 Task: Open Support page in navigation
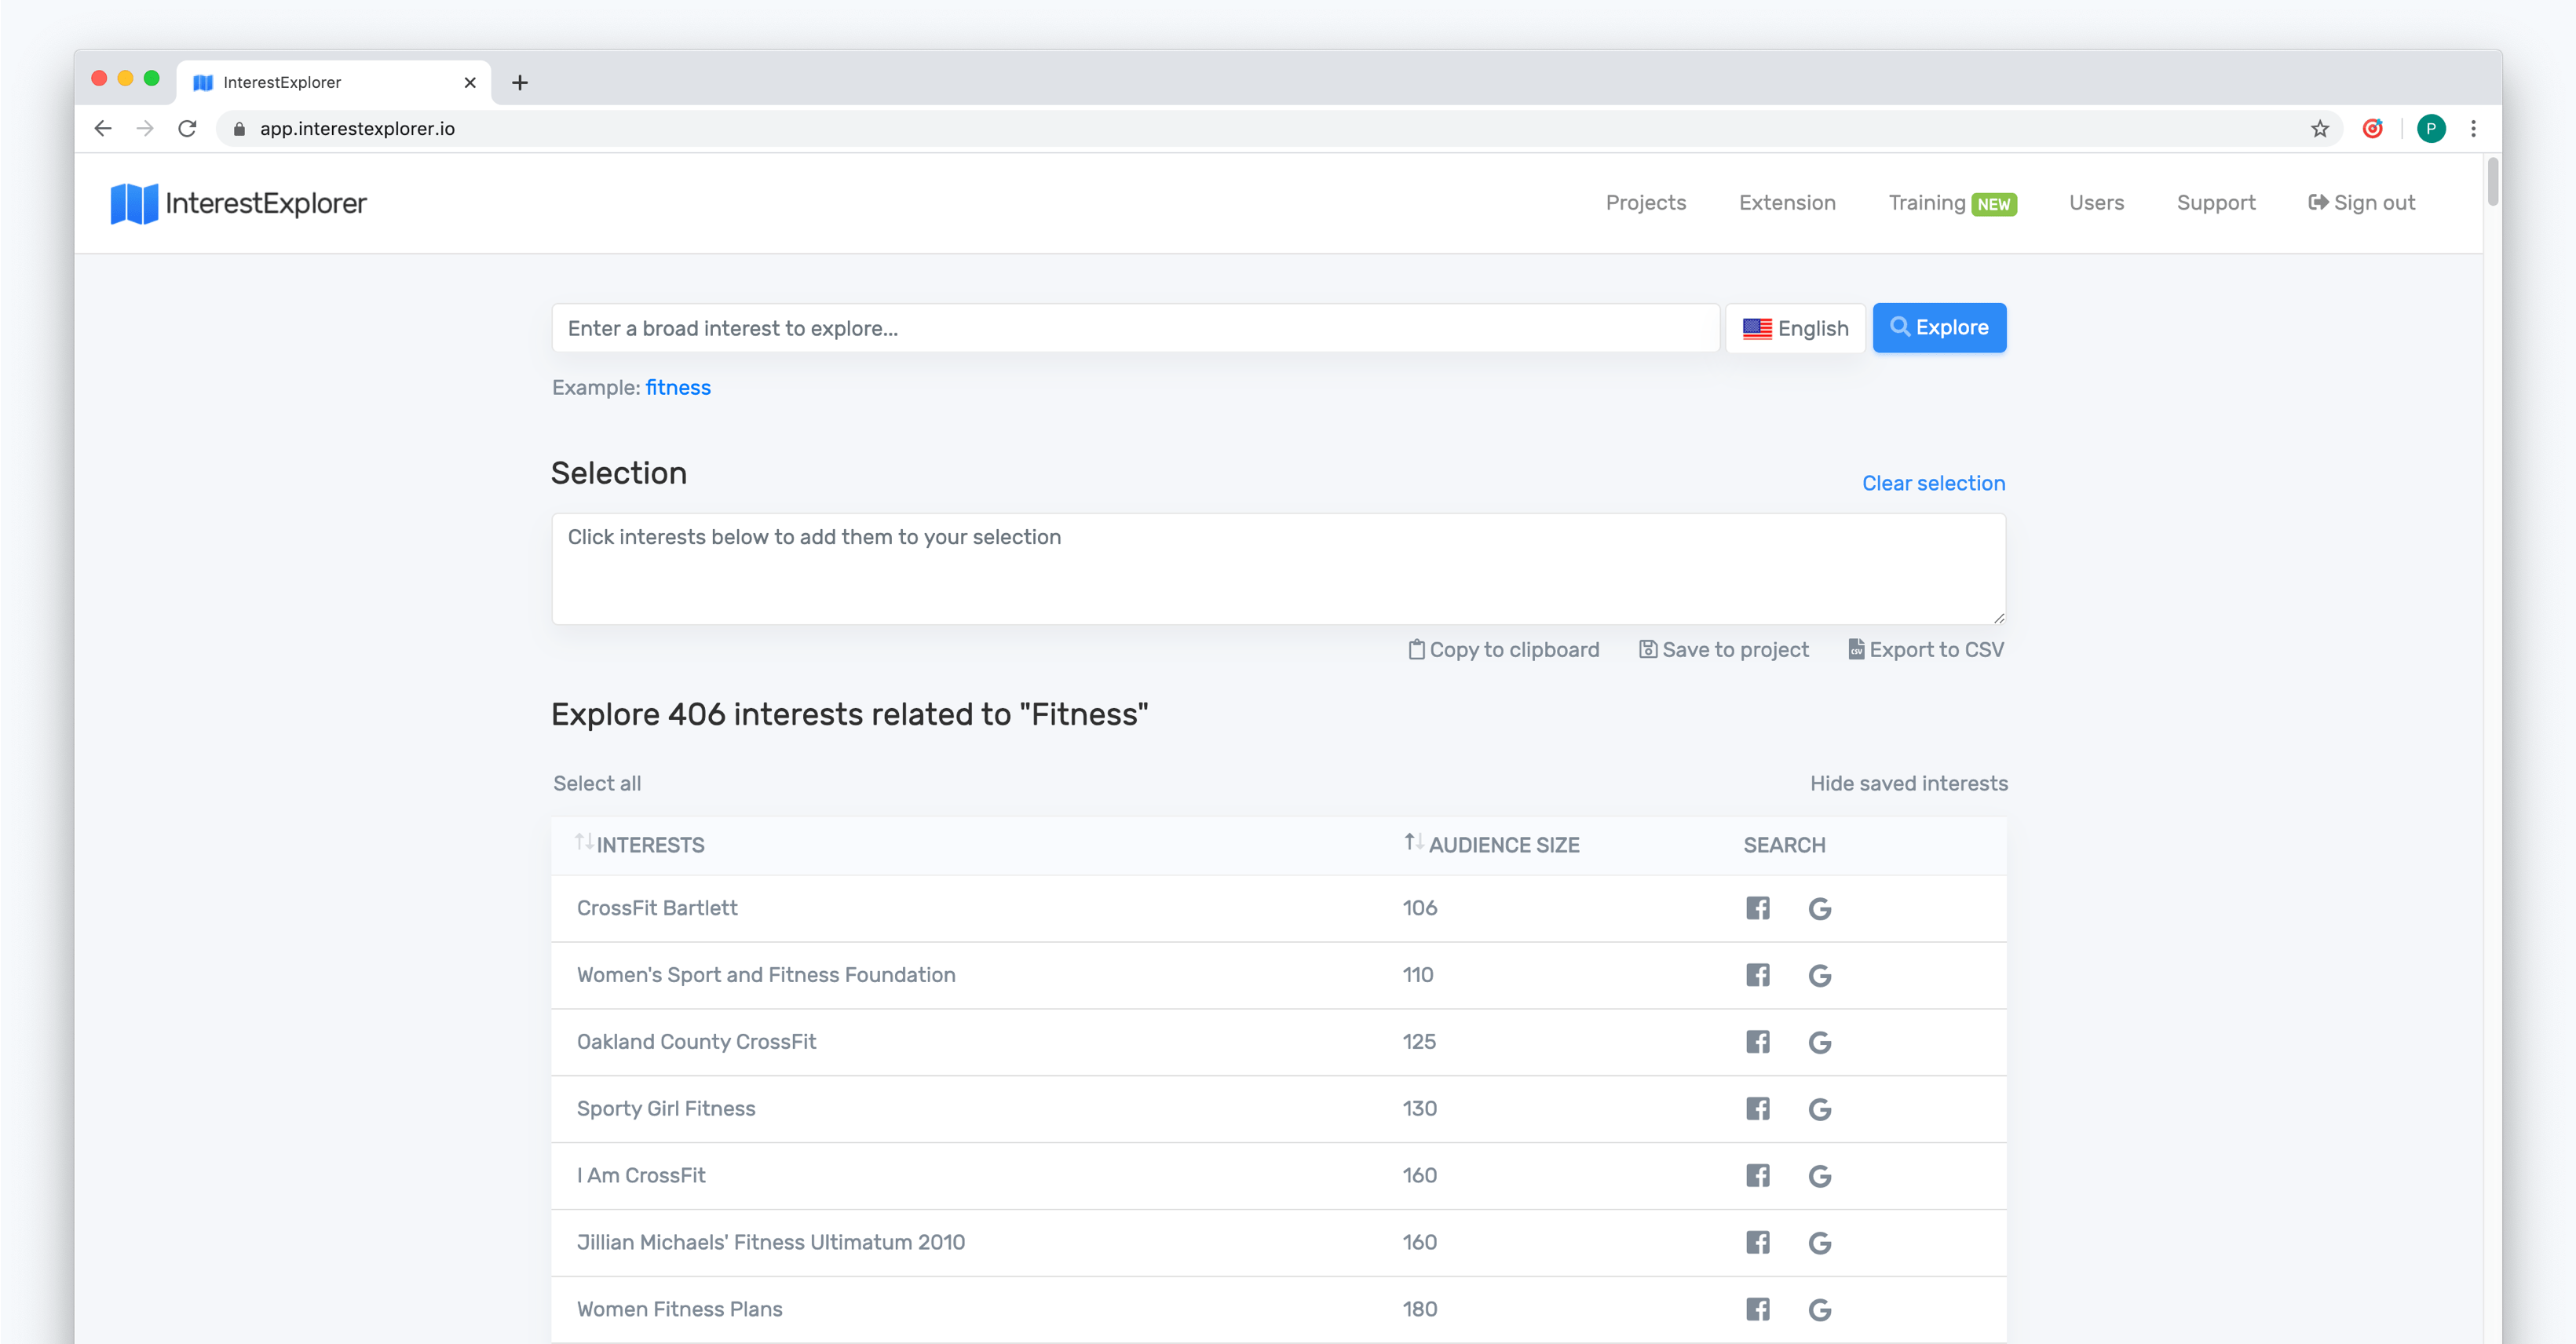[2216, 203]
